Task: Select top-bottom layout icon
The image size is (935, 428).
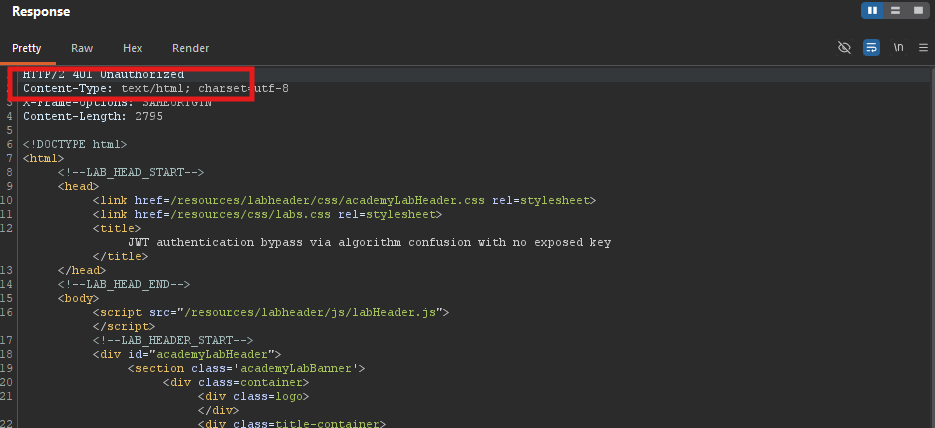Action: coord(895,11)
